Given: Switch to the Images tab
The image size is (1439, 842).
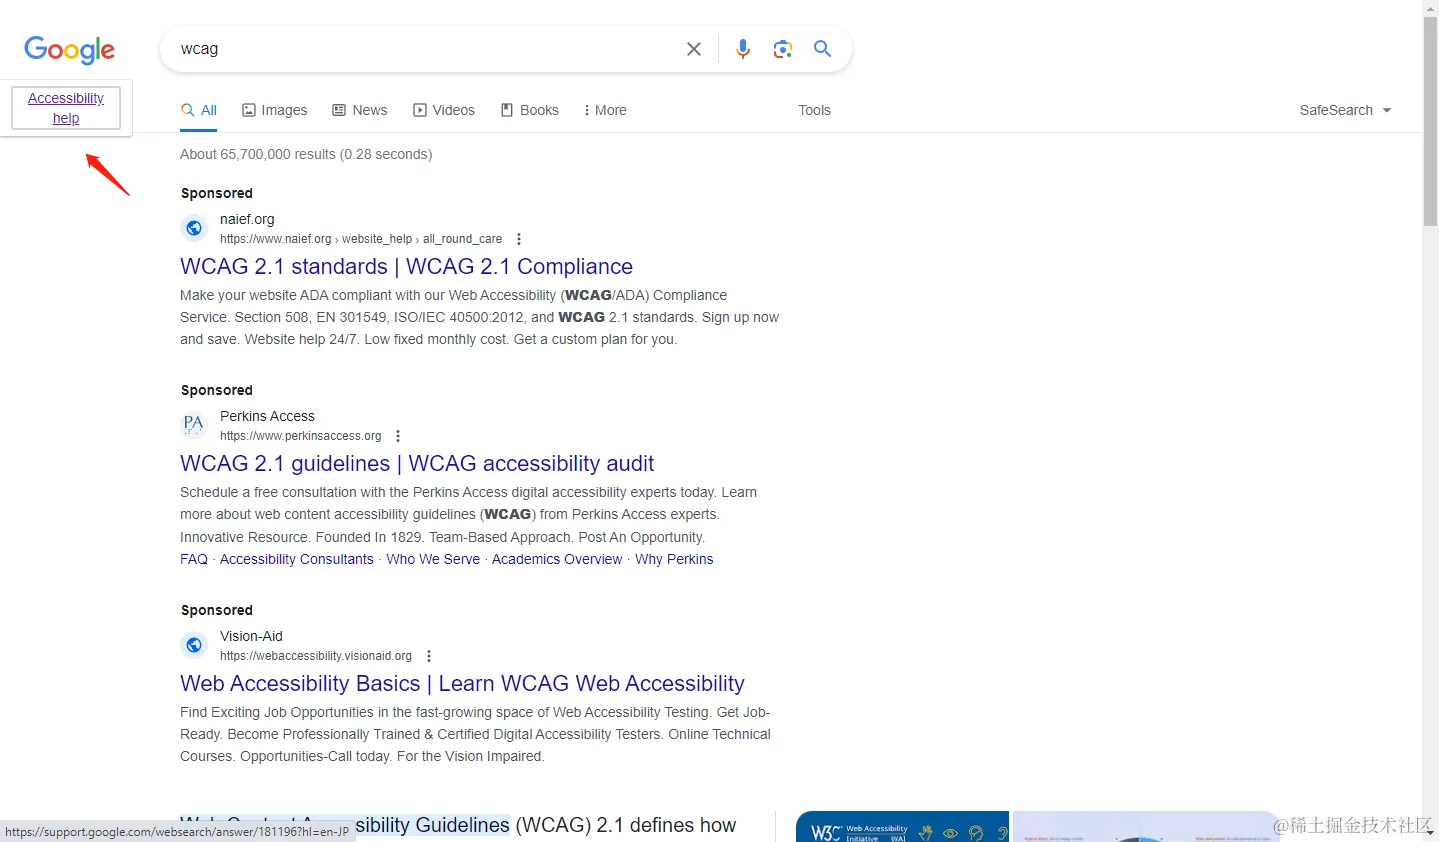Looking at the screenshot, I should 275,110.
